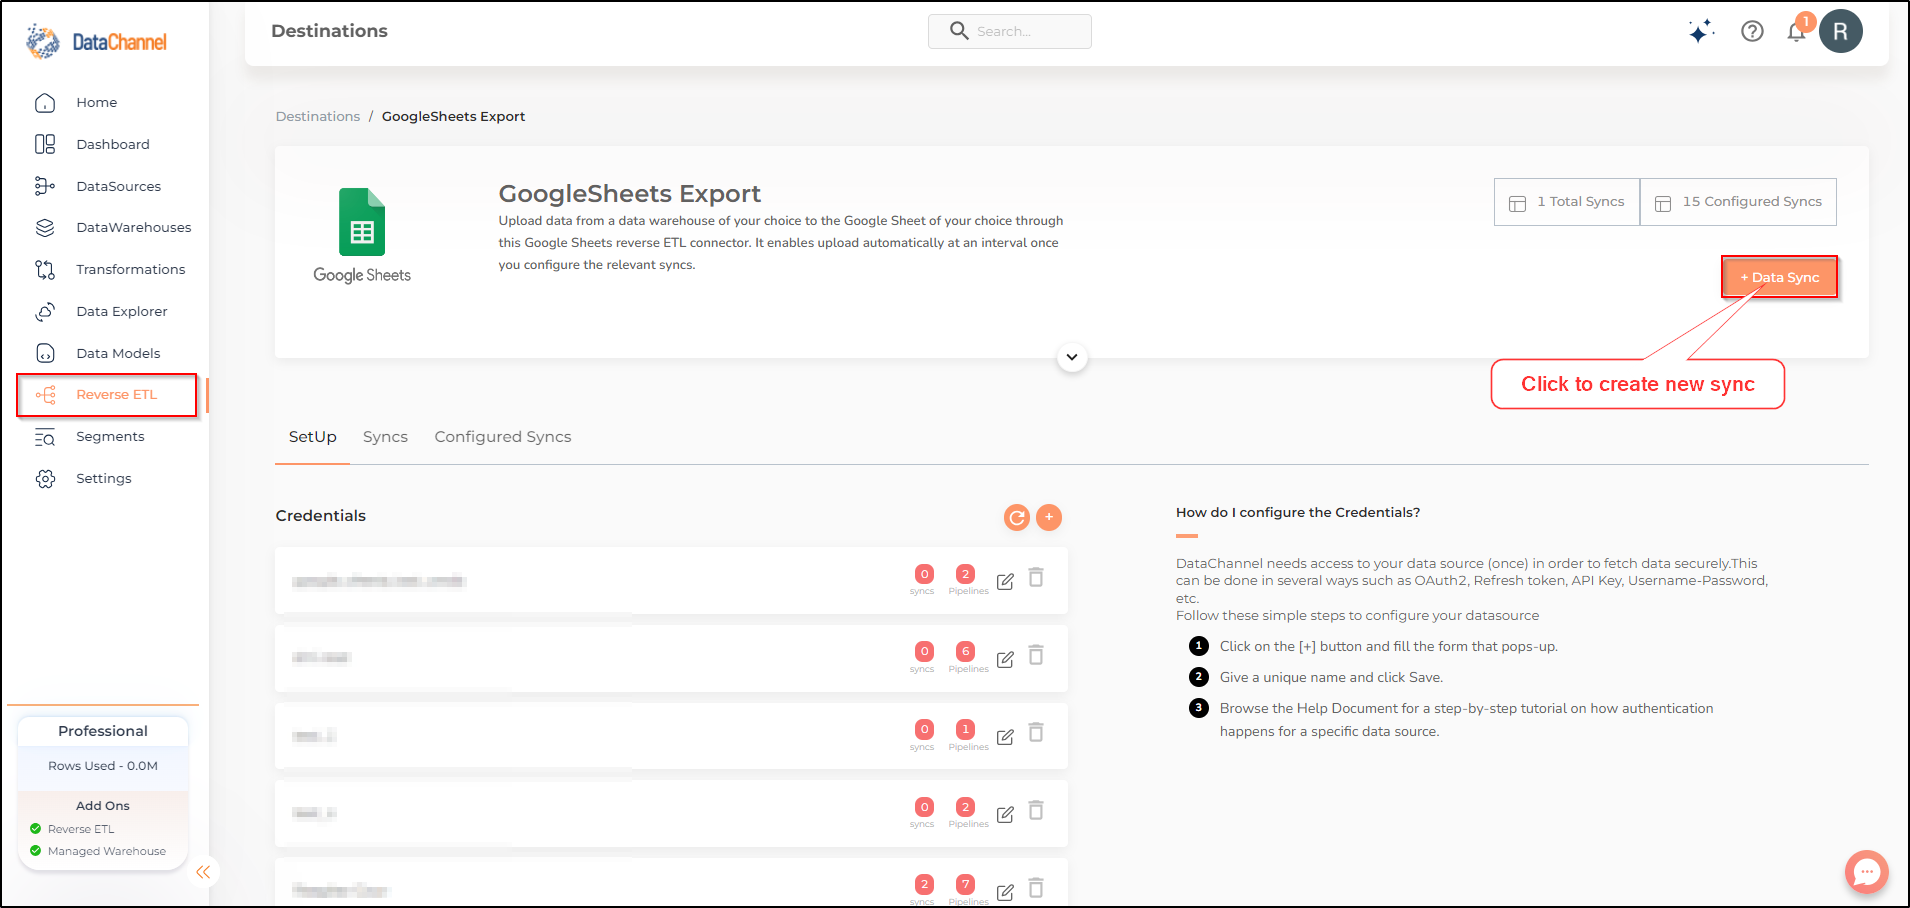This screenshot has width=1910, height=908.
Task: Open the Dashboard sidebar icon
Action: coord(45,144)
